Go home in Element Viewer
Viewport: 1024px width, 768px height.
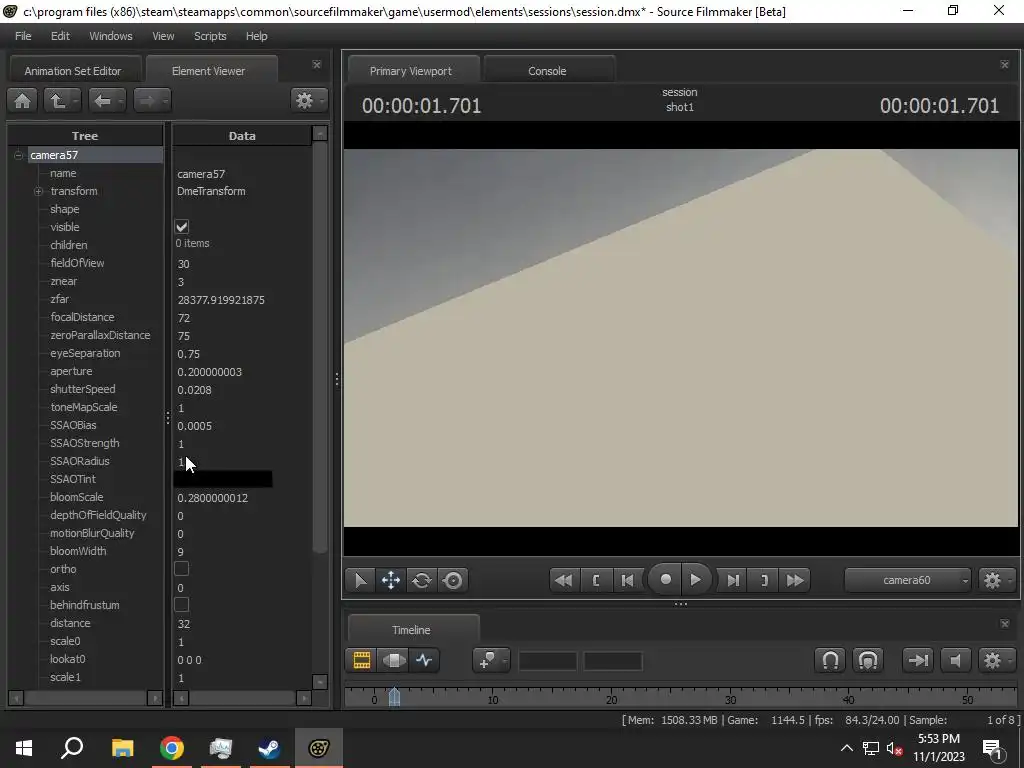tap(22, 101)
